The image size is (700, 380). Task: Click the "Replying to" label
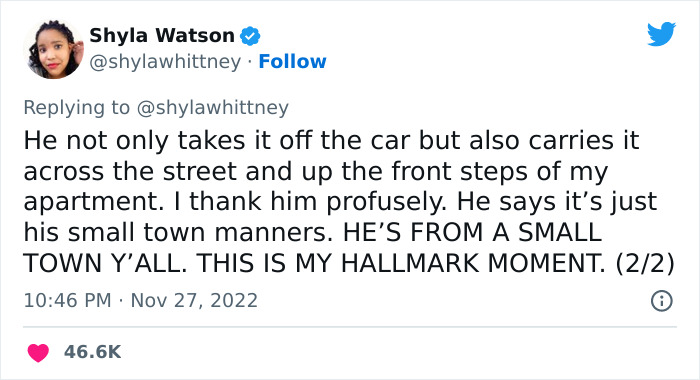[x=76, y=108]
